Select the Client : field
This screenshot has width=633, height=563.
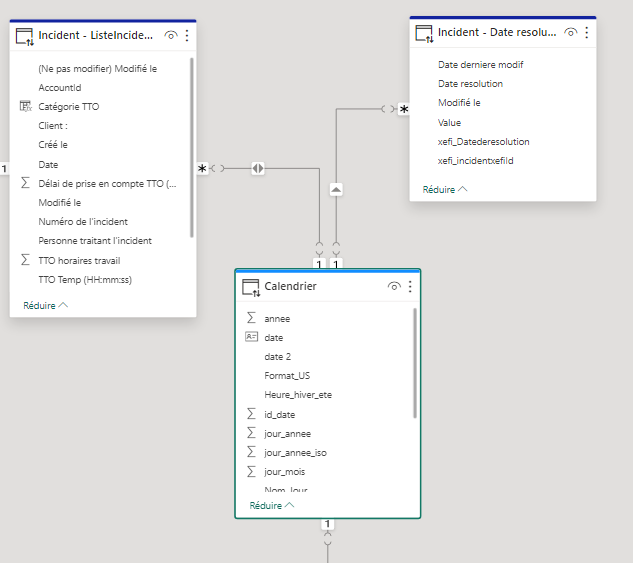click(x=53, y=126)
